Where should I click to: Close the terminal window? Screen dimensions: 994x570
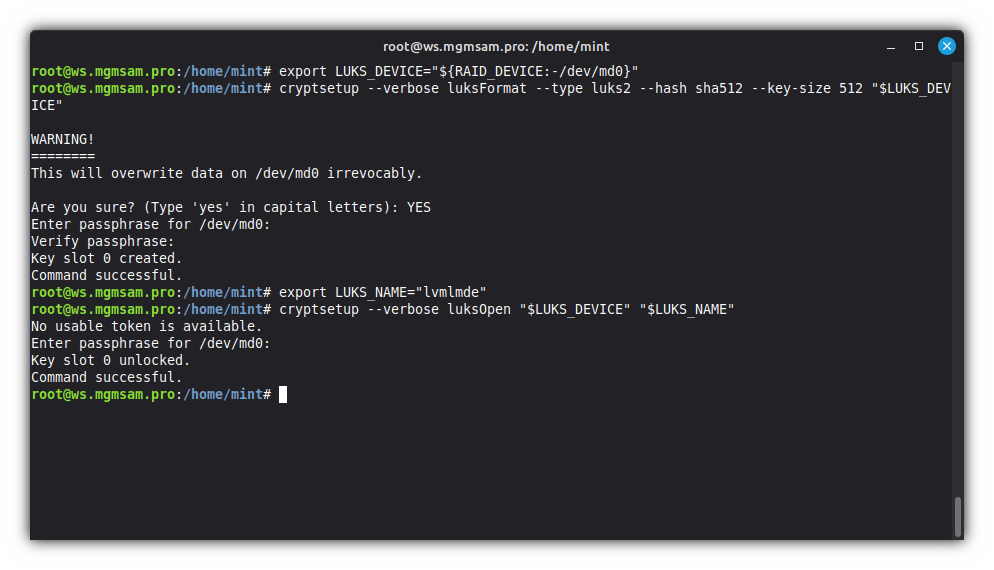pos(946,46)
